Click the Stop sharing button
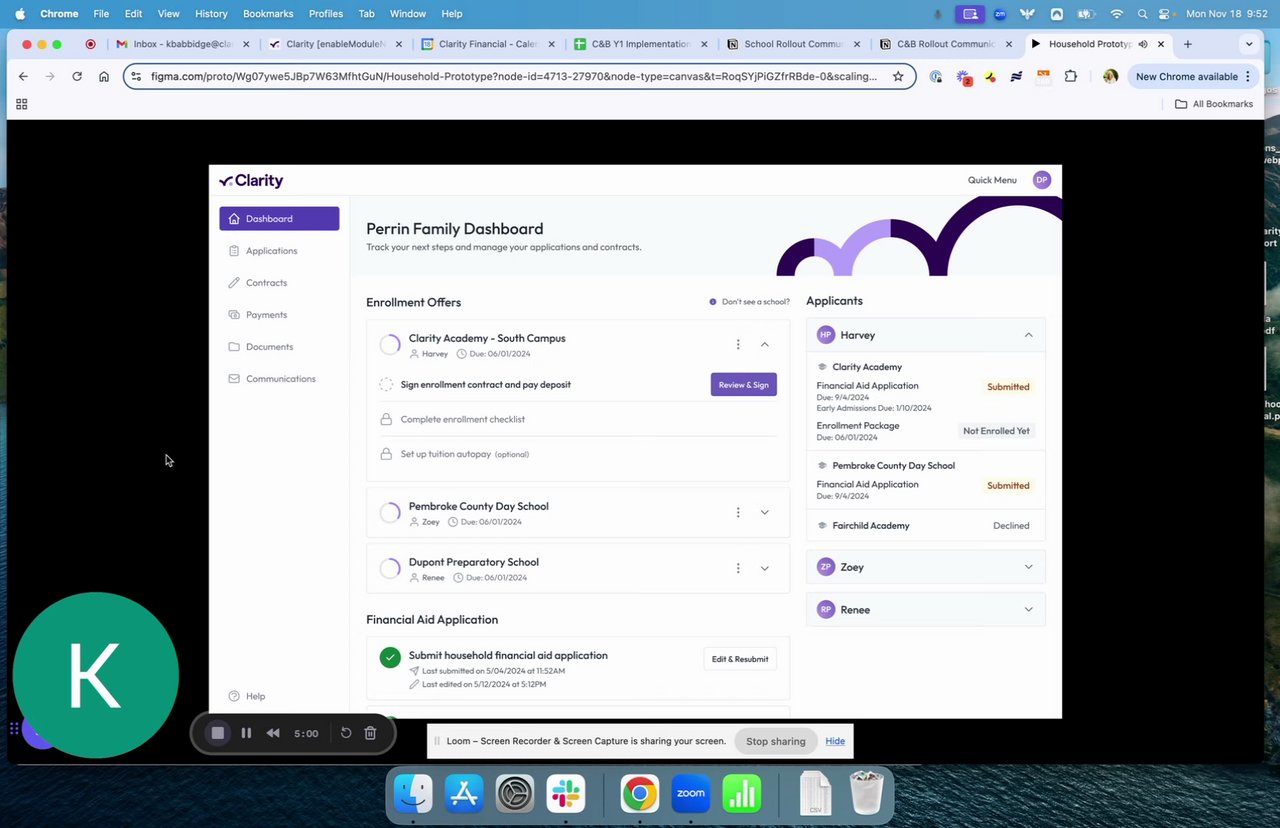This screenshot has width=1280, height=828. tap(775, 741)
